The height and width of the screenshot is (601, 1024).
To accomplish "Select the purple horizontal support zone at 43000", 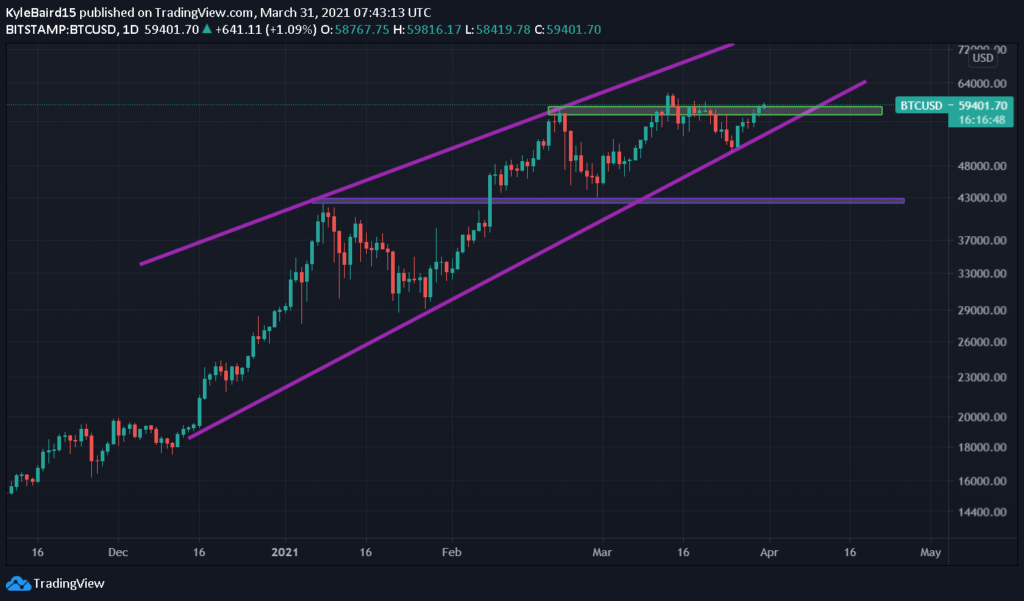I will (x=608, y=201).
